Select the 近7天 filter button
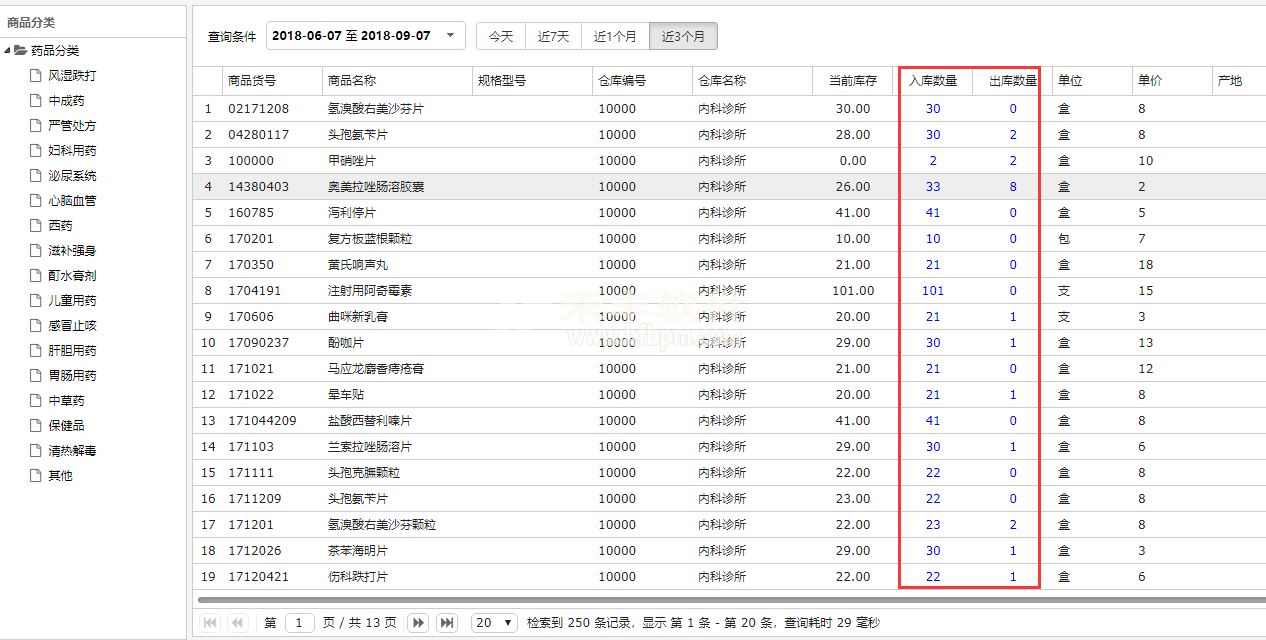This screenshot has height=640, width=1266. [x=553, y=36]
